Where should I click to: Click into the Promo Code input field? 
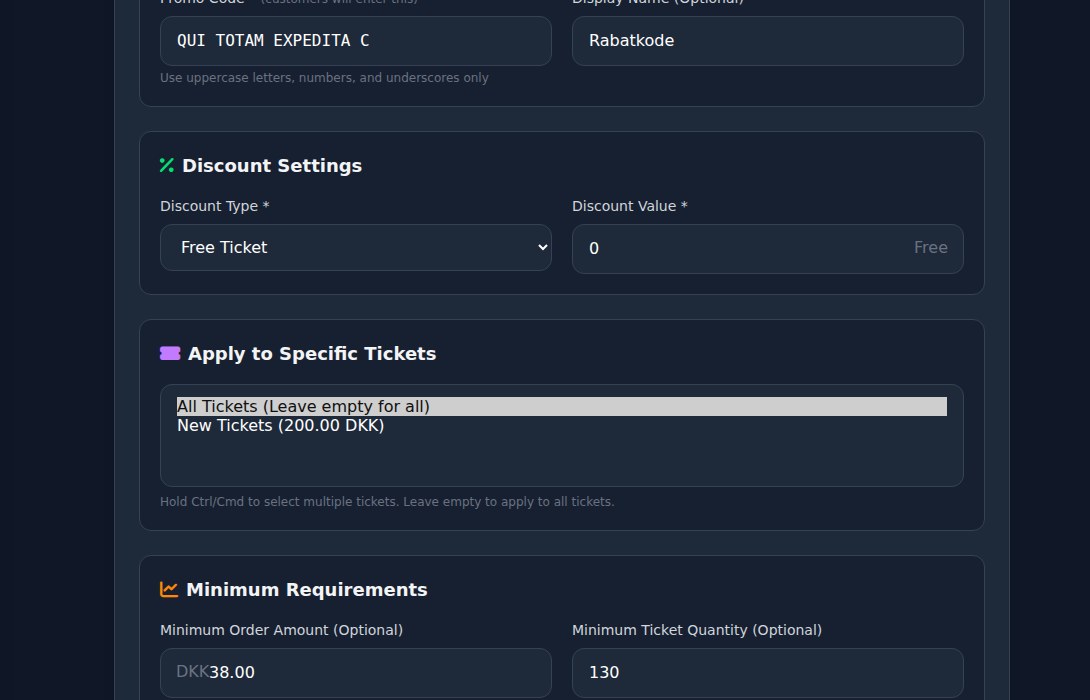click(356, 41)
